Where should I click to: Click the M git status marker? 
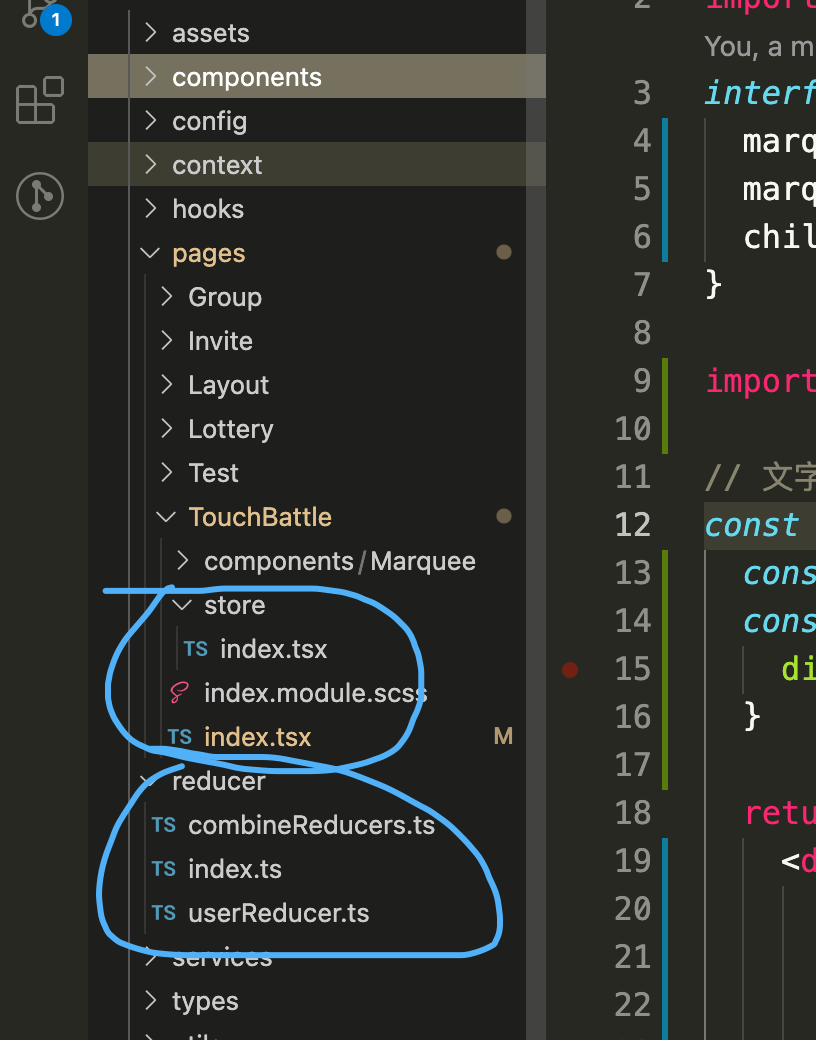pyautogui.click(x=504, y=736)
